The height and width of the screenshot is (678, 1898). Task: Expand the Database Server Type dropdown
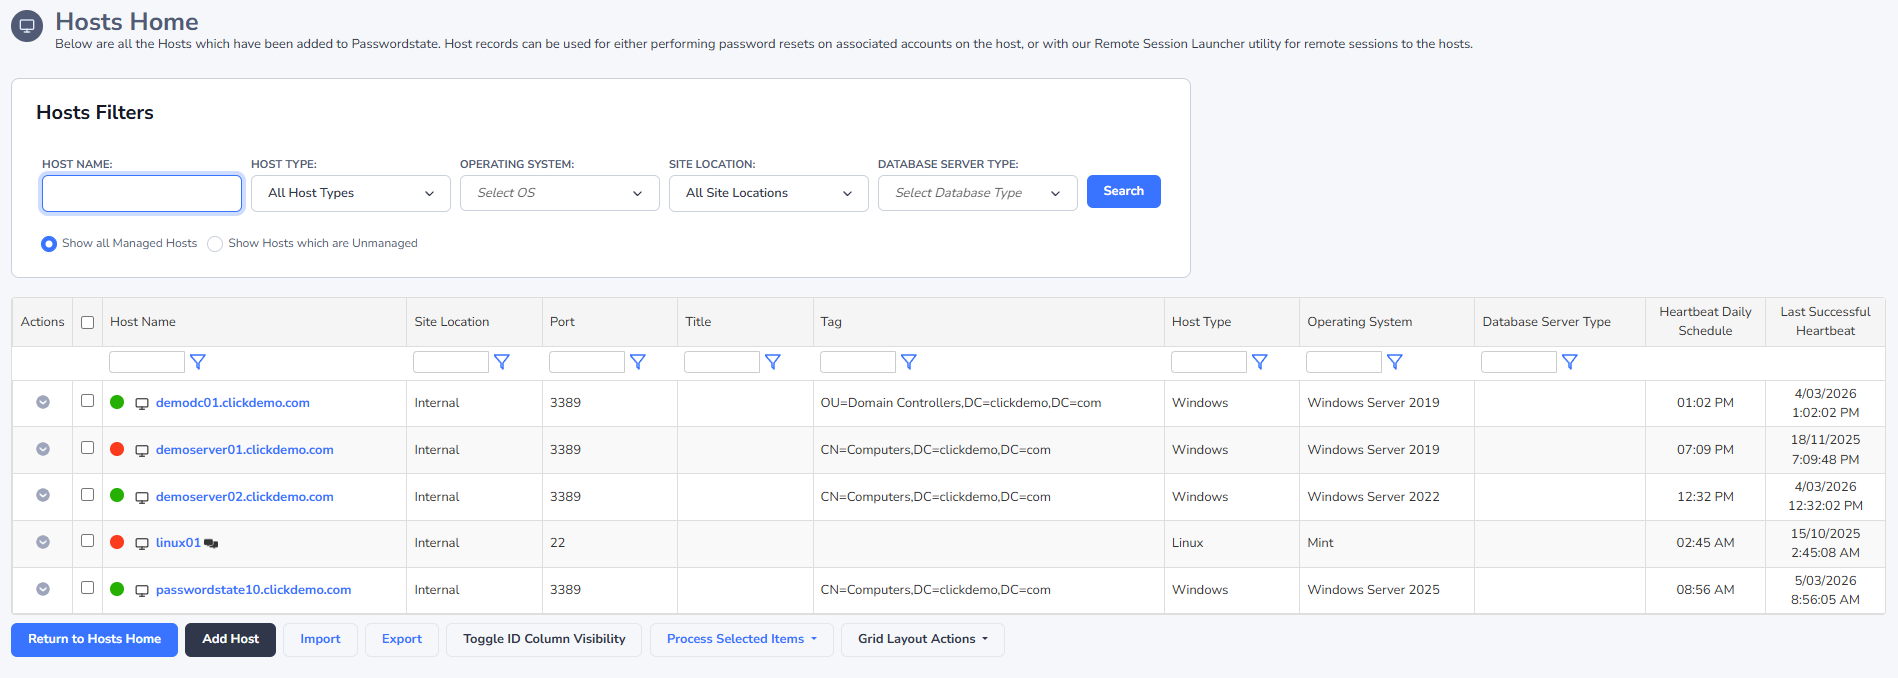(x=977, y=193)
